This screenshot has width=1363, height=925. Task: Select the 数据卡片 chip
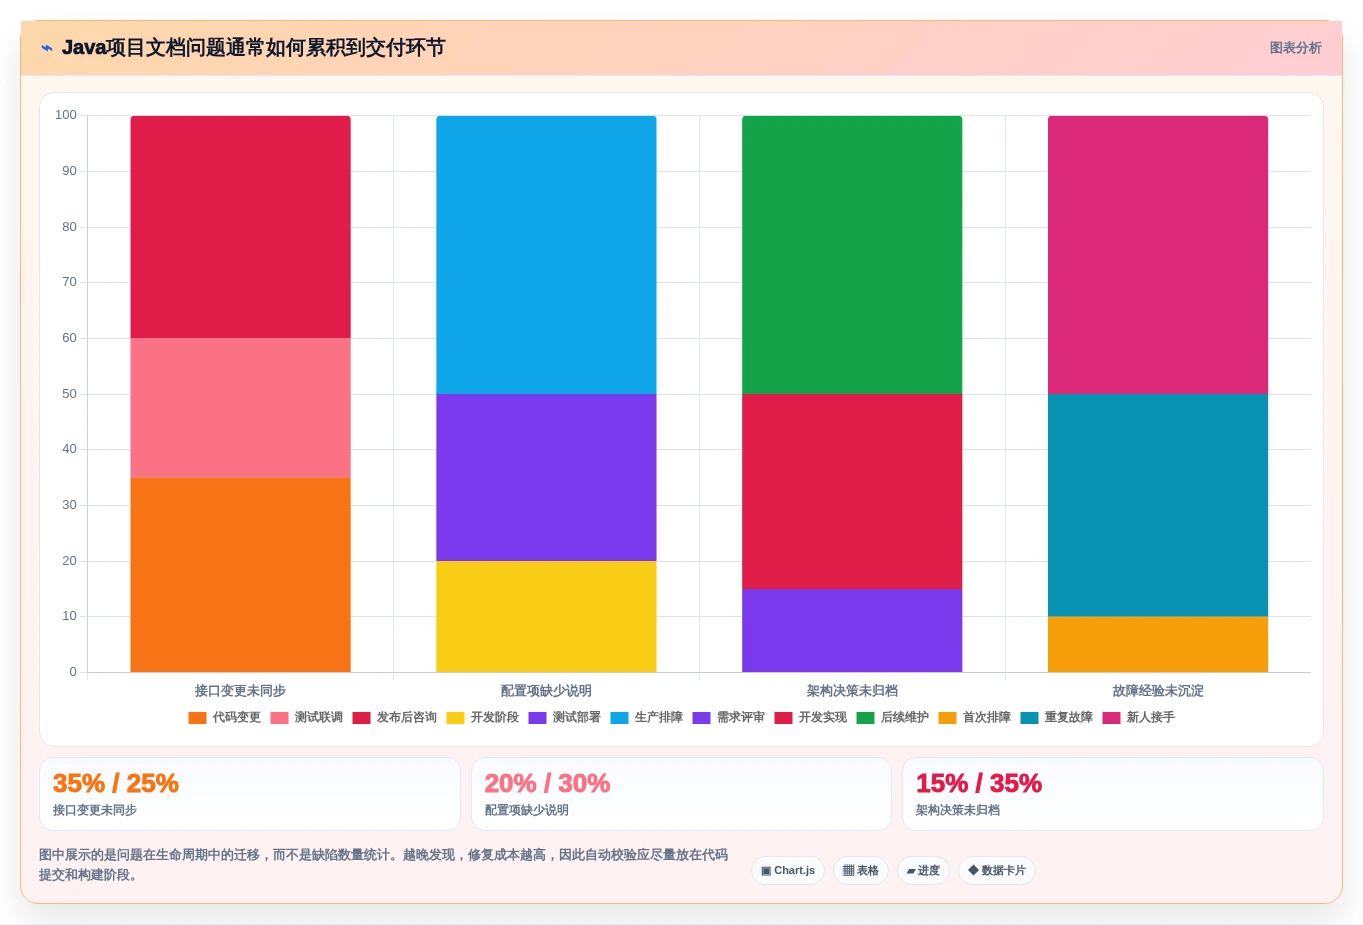(x=997, y=871)
